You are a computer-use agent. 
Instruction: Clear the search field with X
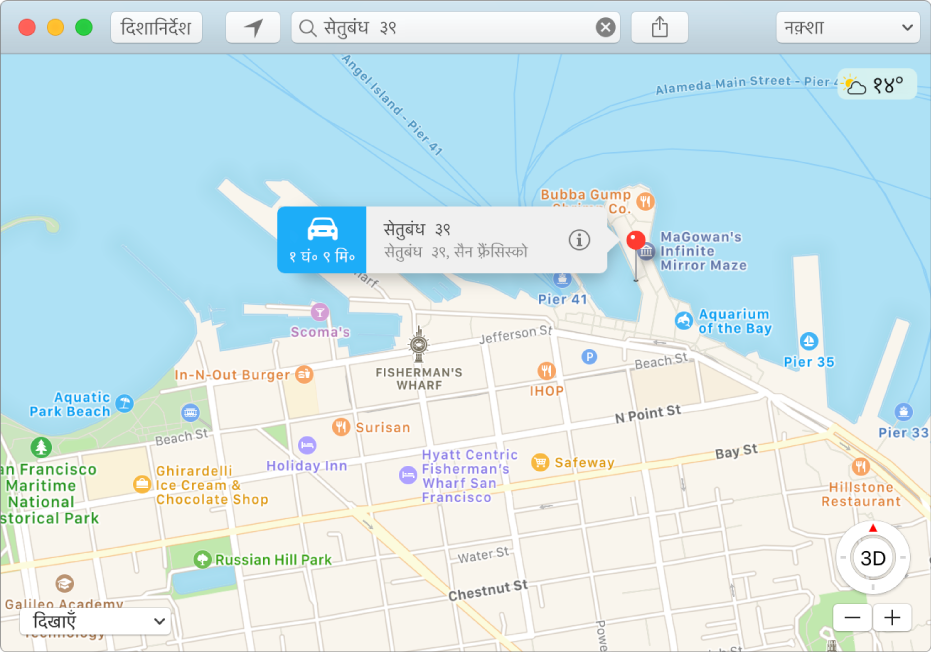tap(605, 27)
